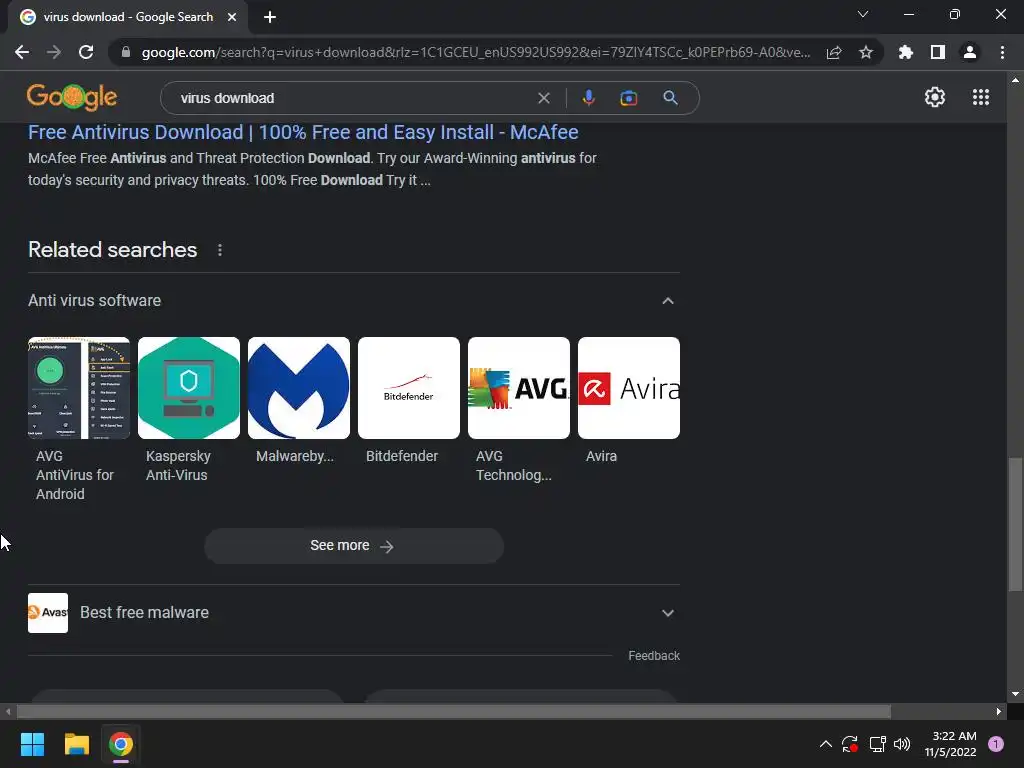Click the horizontal scrollbar thumb
Image resolution: width=1024 pixels, height=768 pixels.
(x=454, y=711)
